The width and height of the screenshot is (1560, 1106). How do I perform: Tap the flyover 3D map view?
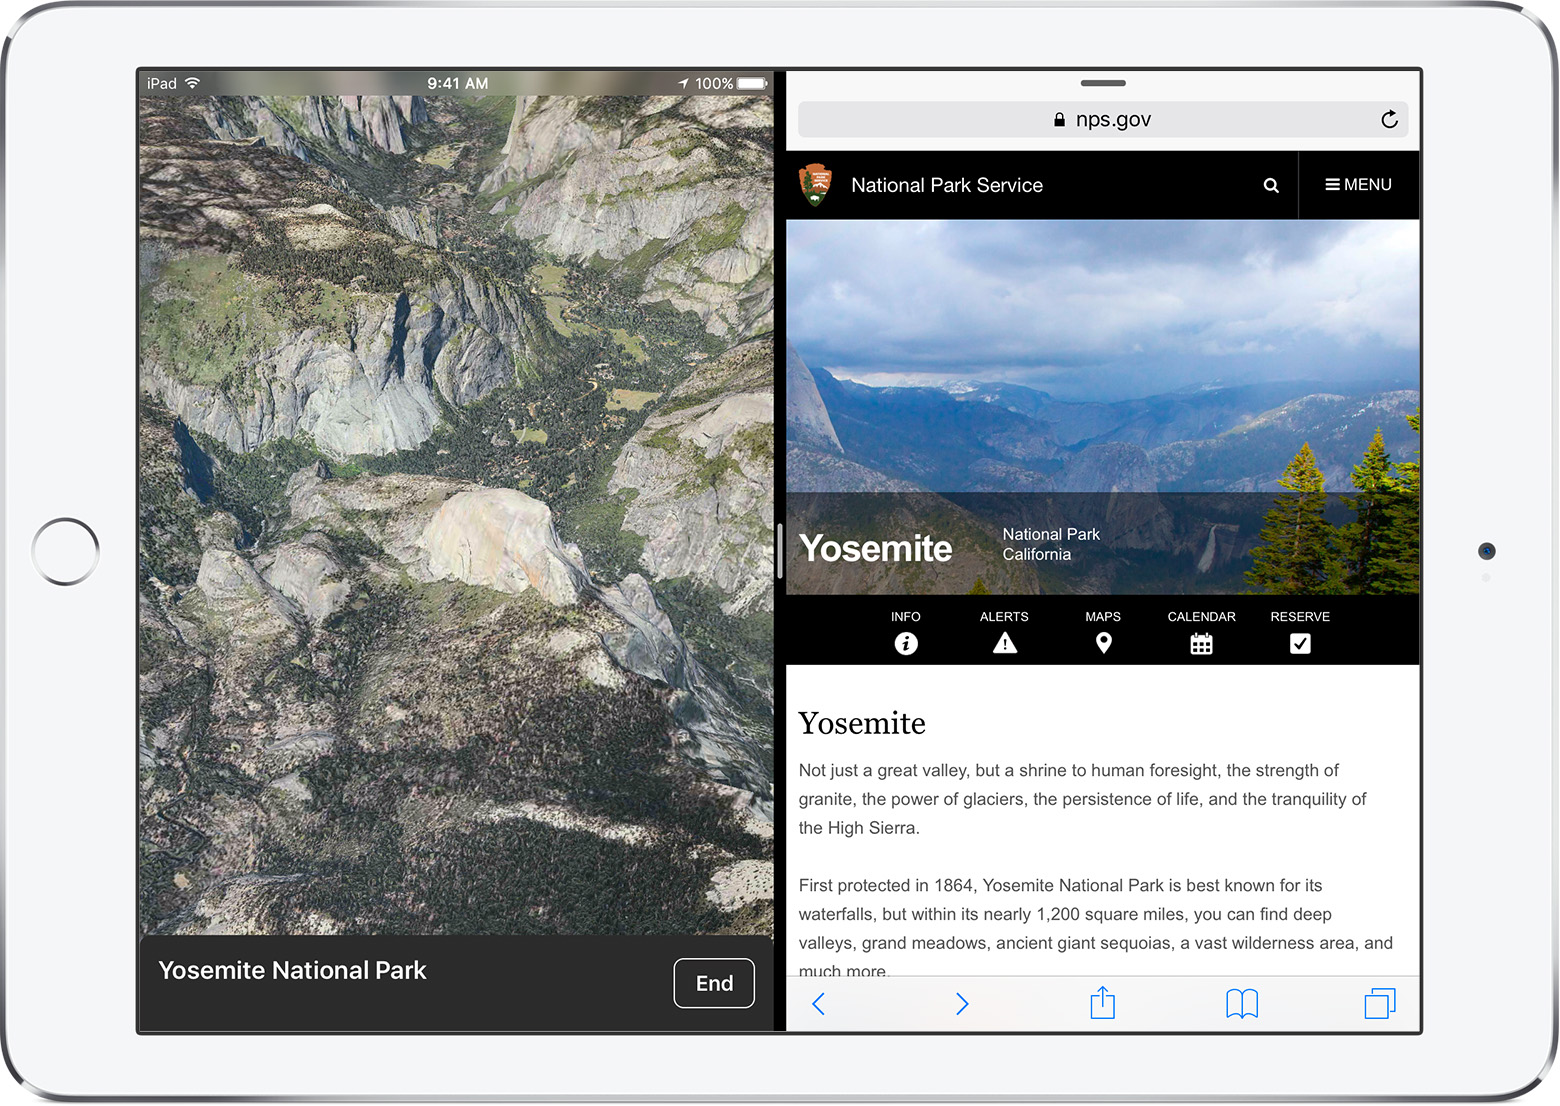click(x=456, y=515)
